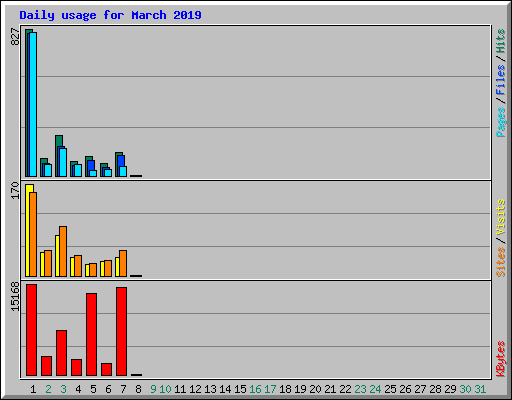
Task: Click day 2 on the x-axis
Action: 48,389
